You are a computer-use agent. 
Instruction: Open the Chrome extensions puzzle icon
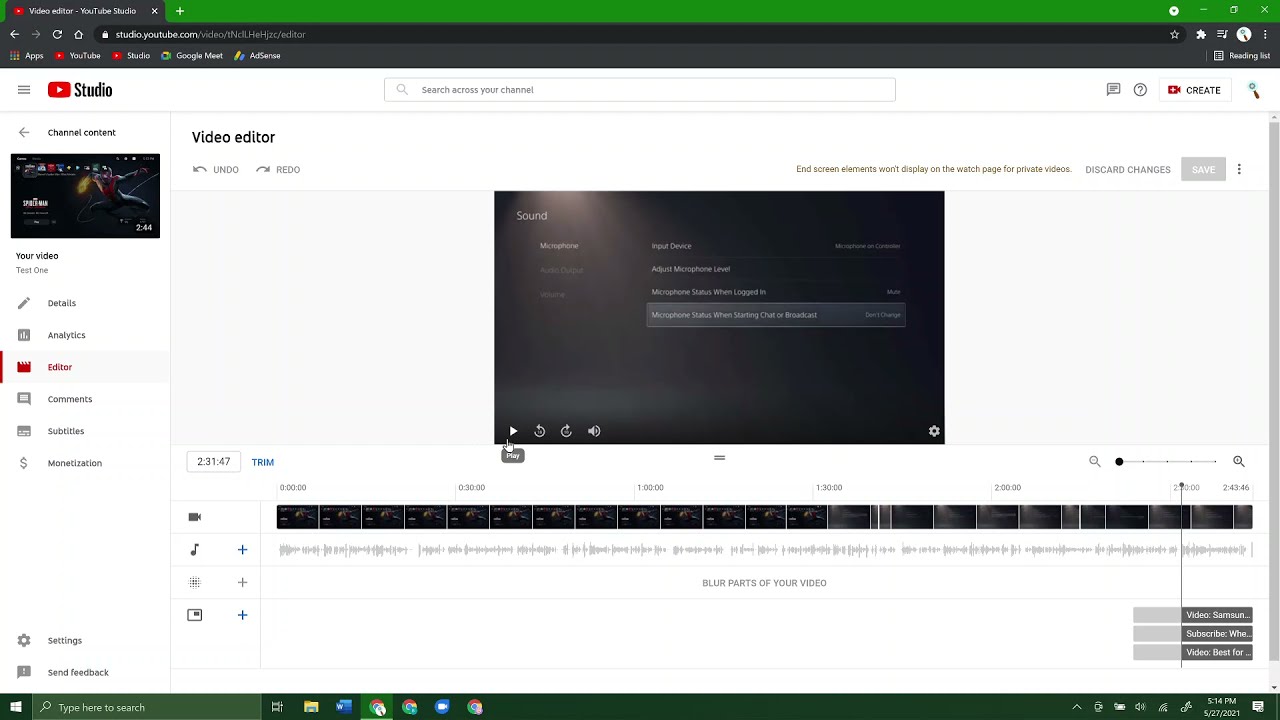point(1201,34)
